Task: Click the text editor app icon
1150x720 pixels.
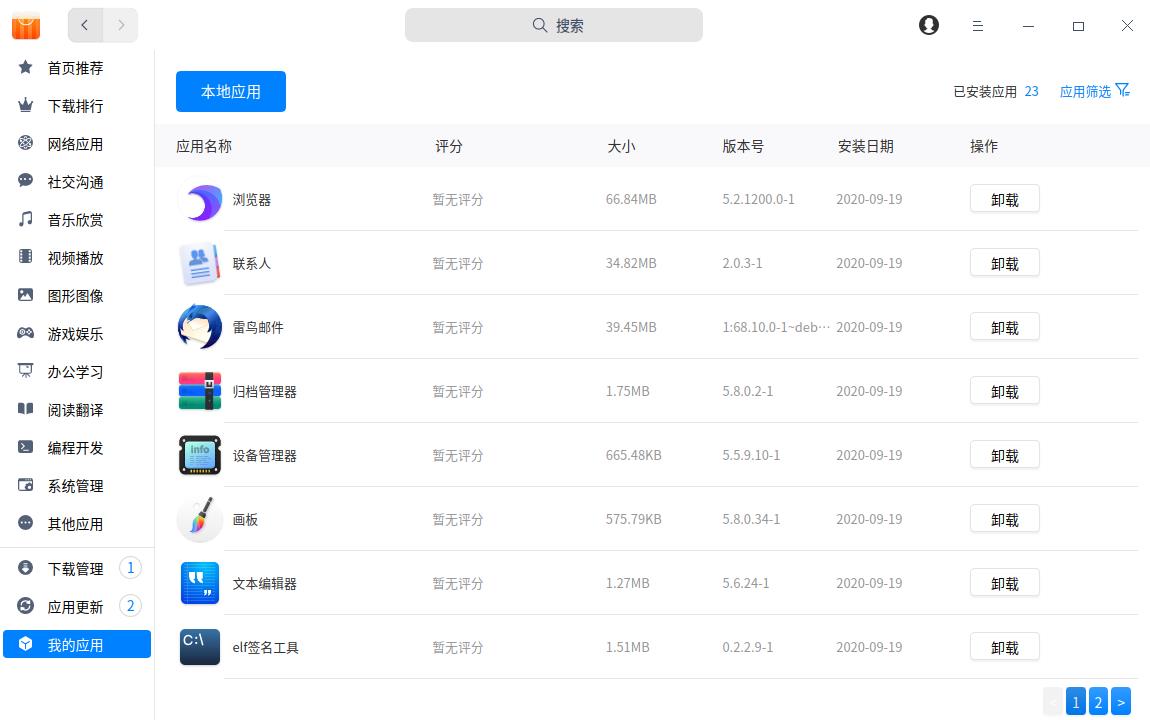Action: 200,583
